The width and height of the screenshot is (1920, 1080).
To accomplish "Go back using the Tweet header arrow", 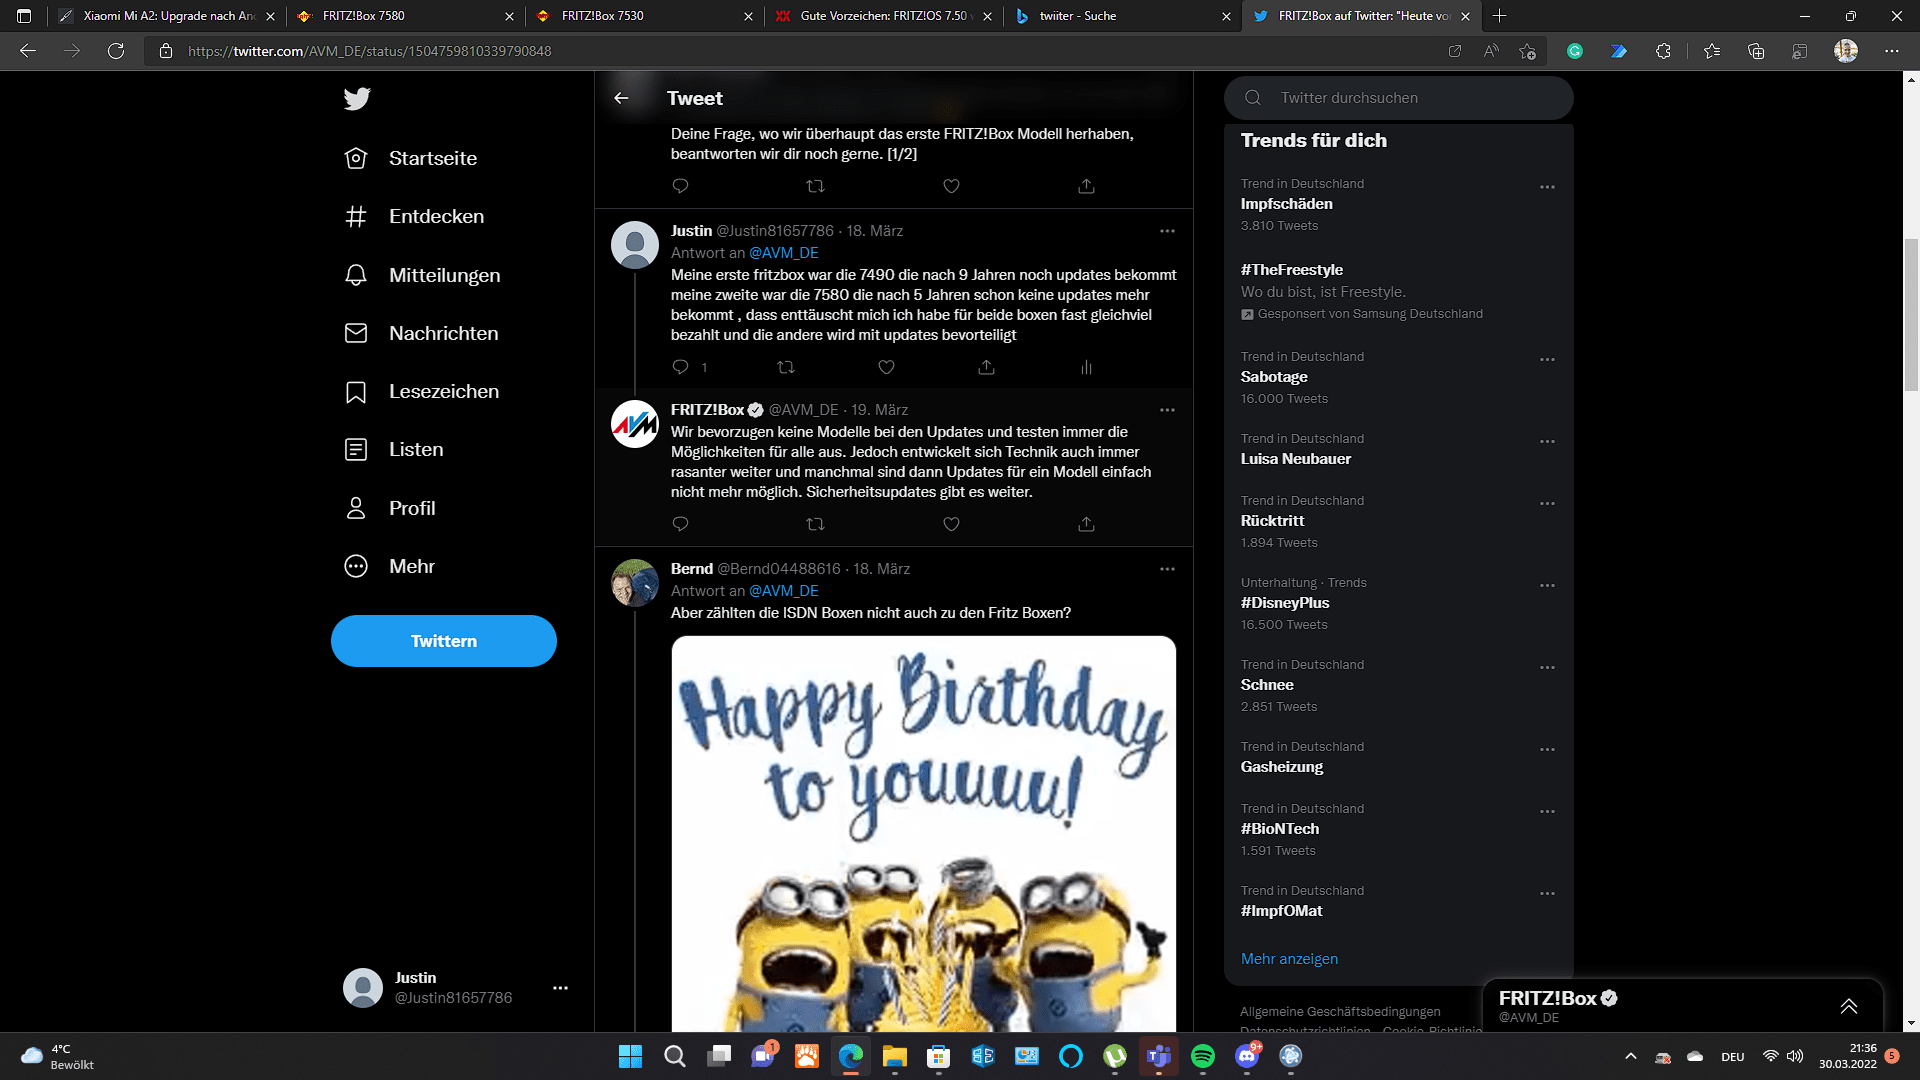I will click(x=621, y=98).
